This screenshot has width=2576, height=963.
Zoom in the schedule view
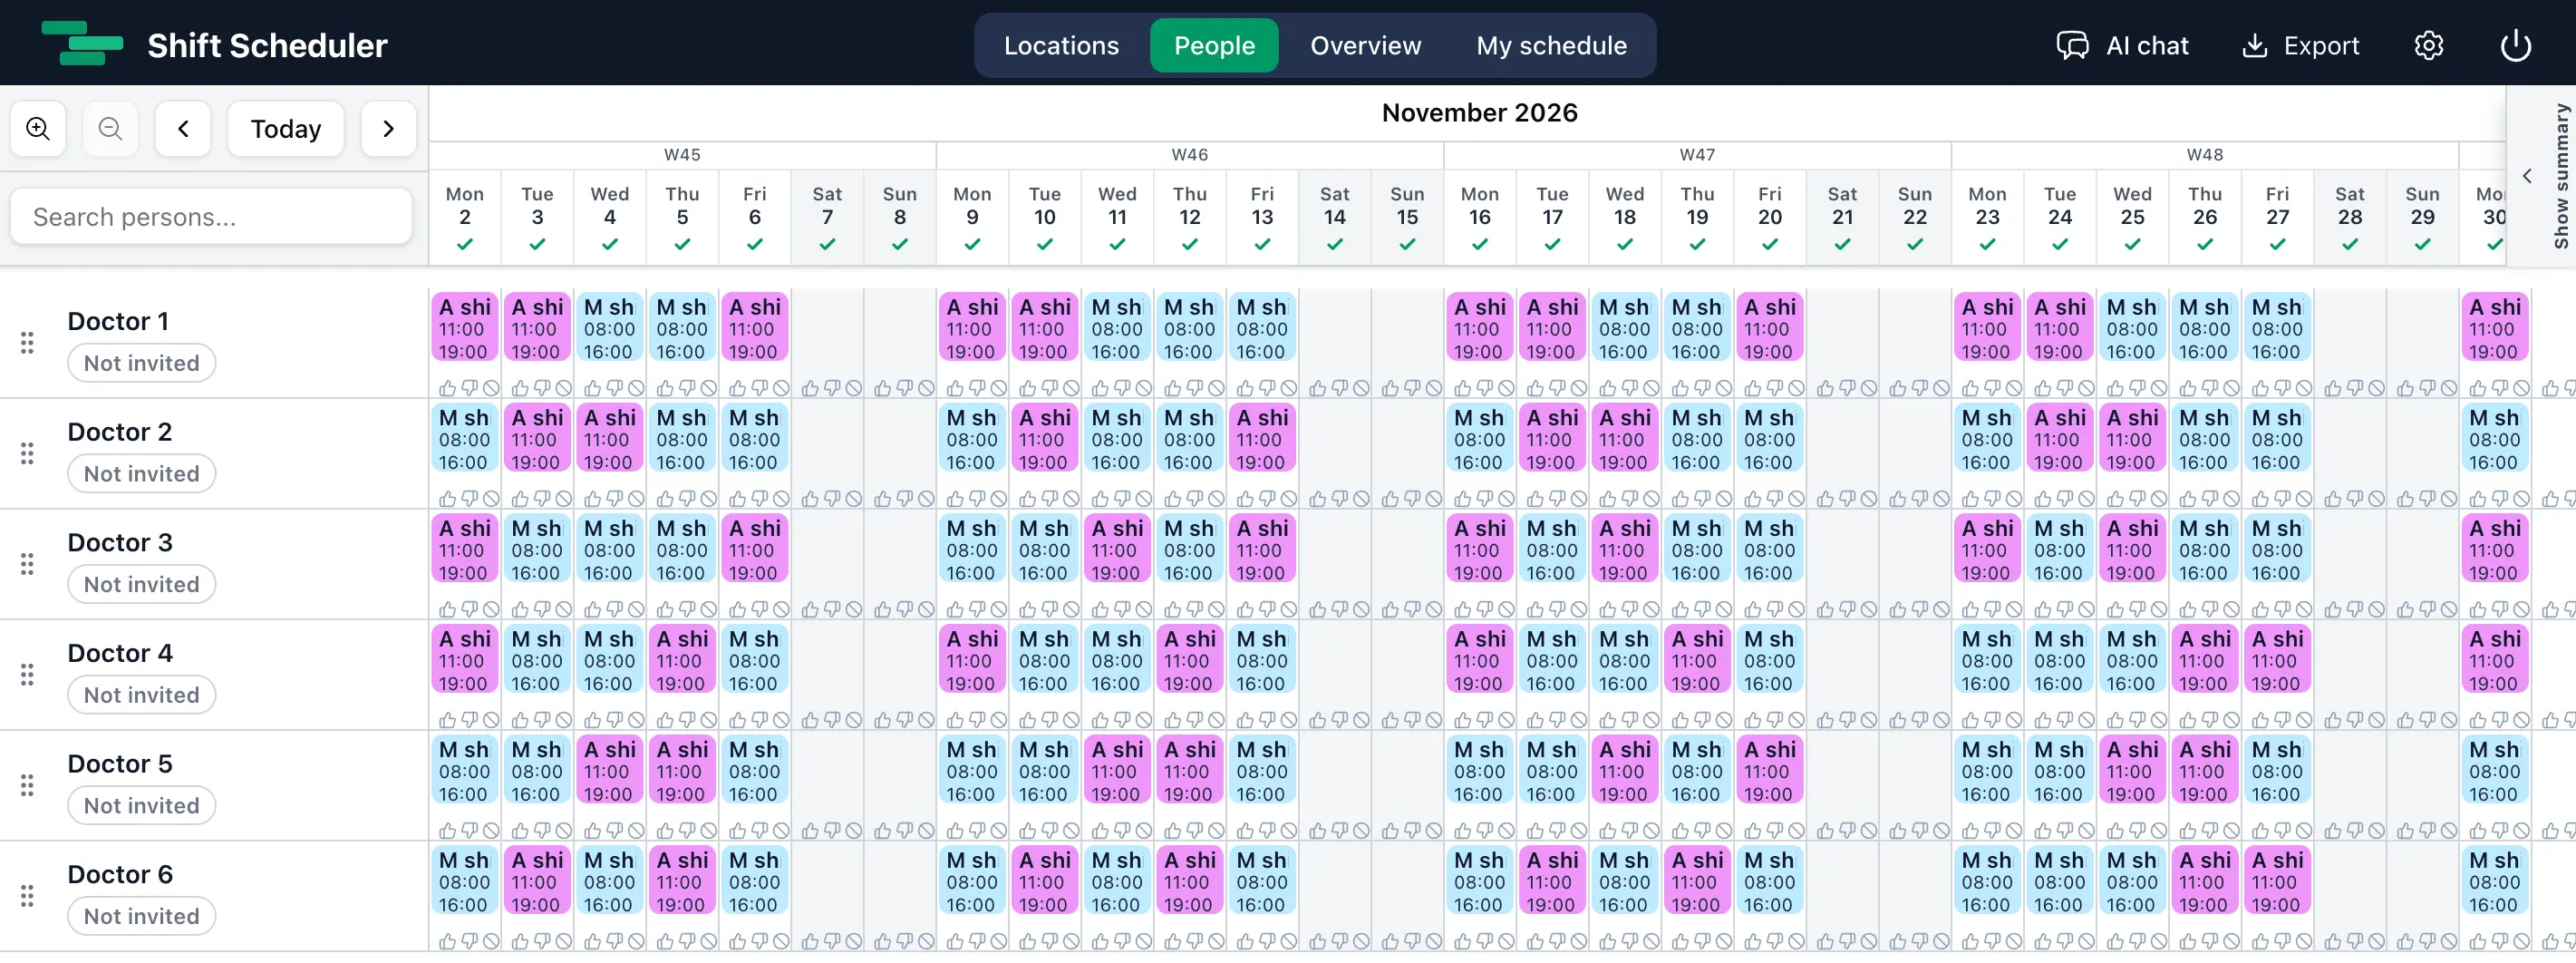tap(38, 128)
